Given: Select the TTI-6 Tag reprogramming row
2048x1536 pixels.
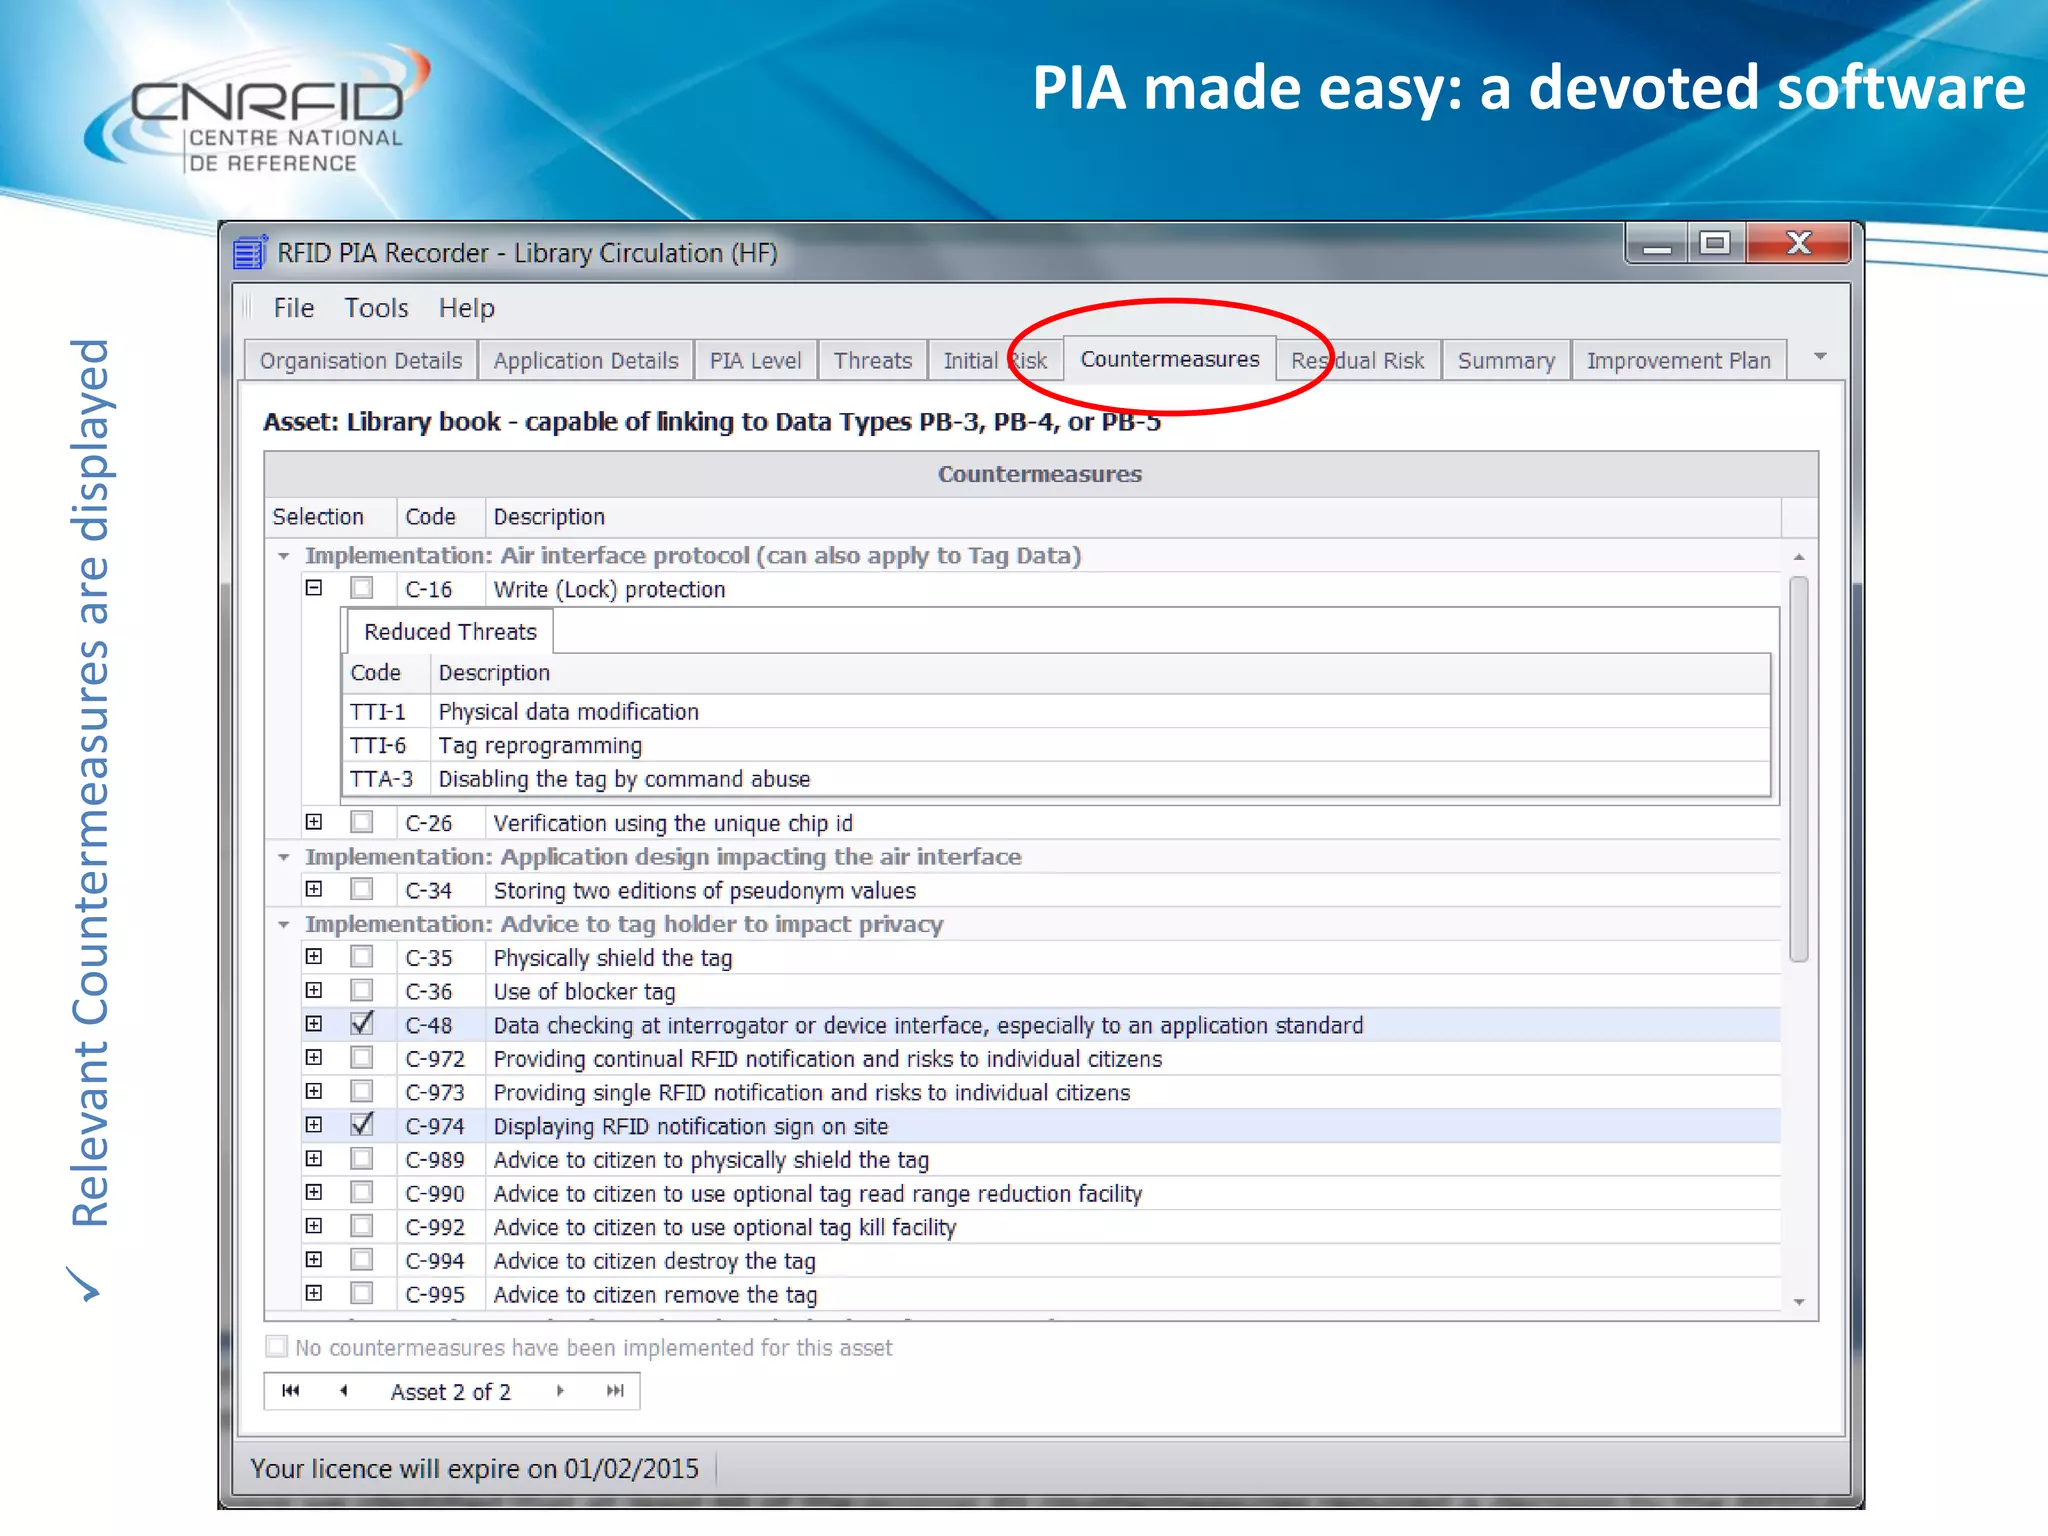Looking at the screenshot, I should 1056,746.
